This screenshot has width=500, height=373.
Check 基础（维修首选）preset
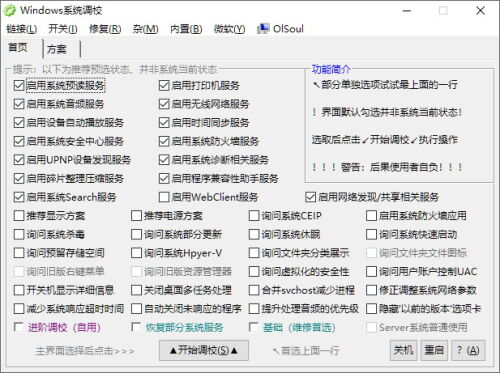pyautogui.click(x=254, y=327)
